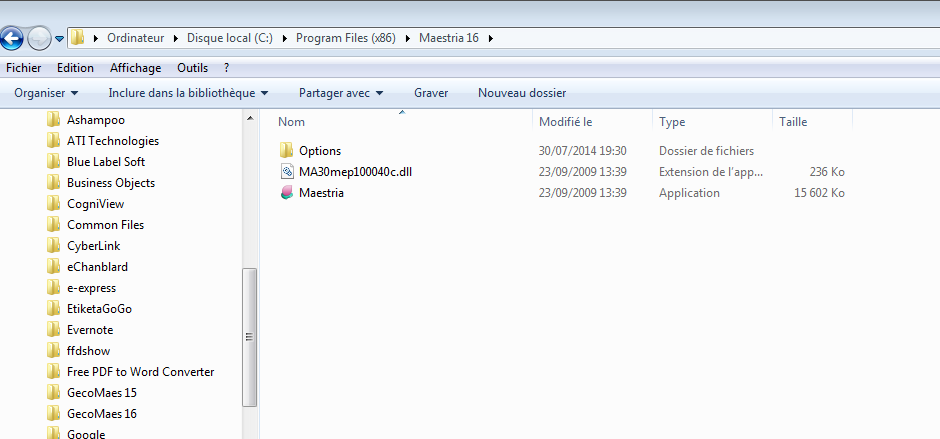Select the Maestria application icon
Image resolution: width=940 pixels, height=439 pixels.
tap(287, 193)
